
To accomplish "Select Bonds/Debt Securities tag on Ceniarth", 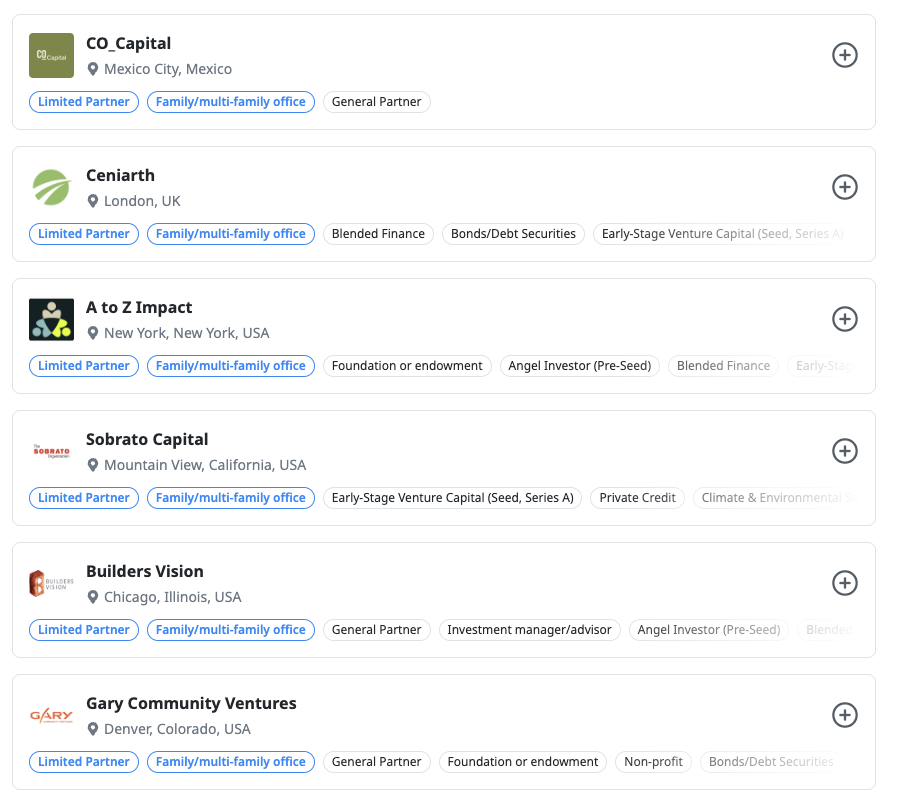I will (513, 234).
